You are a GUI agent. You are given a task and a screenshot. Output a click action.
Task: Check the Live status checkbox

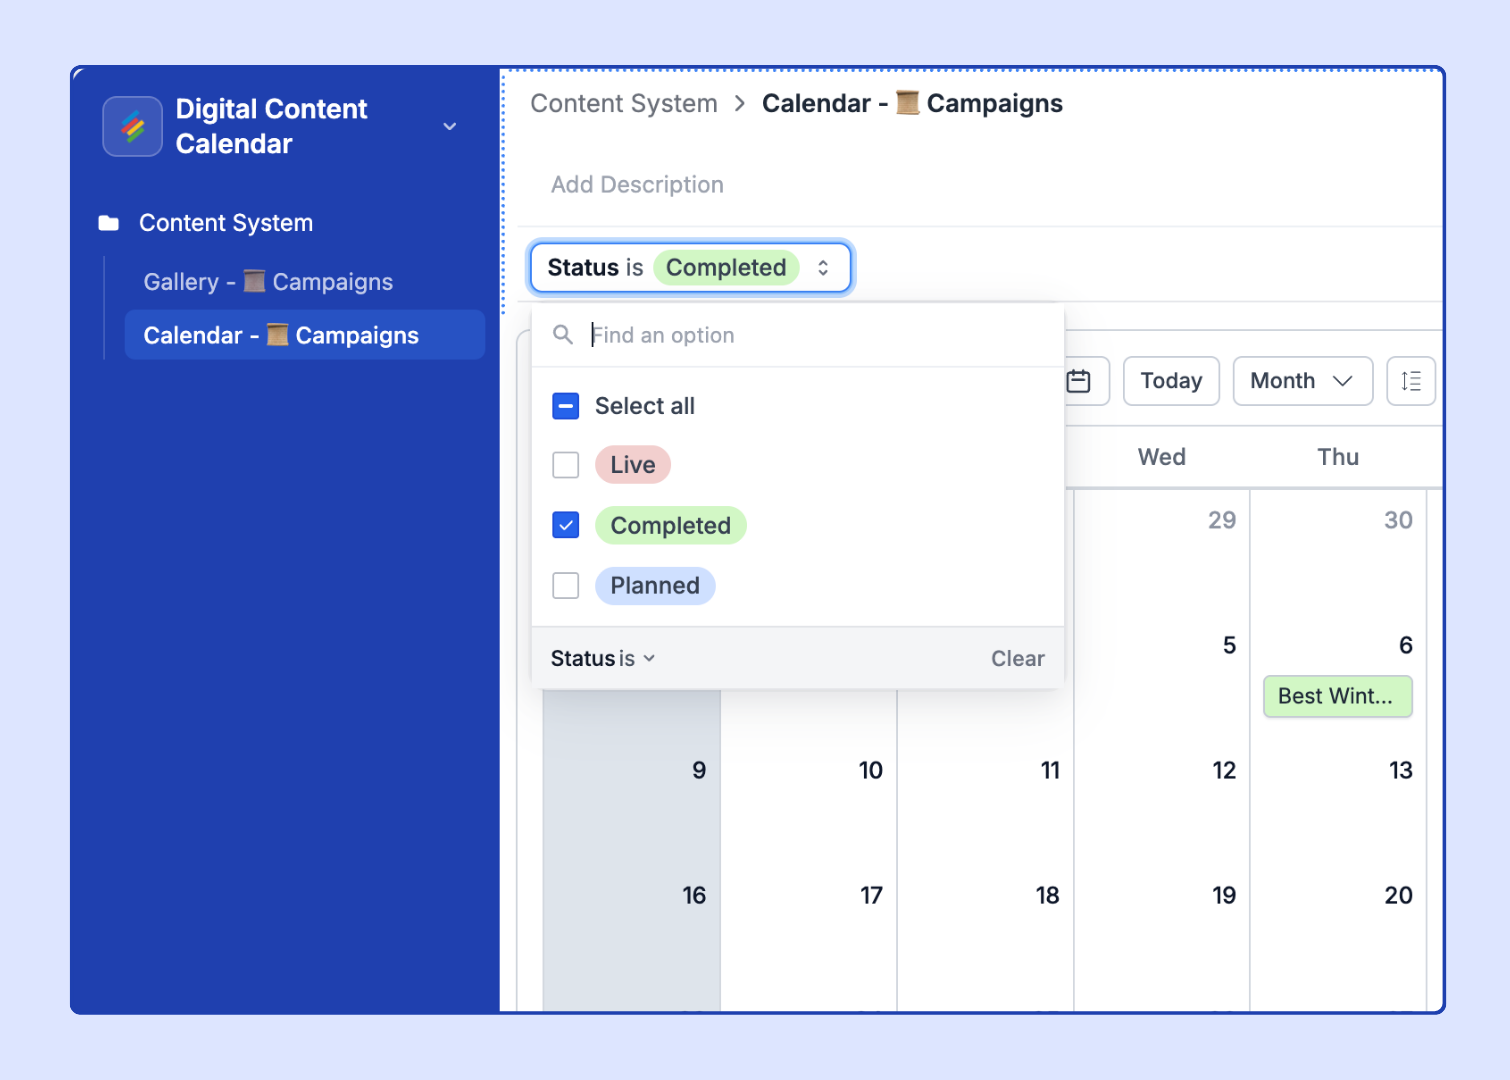pyautogui.click(x=566, y=465)
